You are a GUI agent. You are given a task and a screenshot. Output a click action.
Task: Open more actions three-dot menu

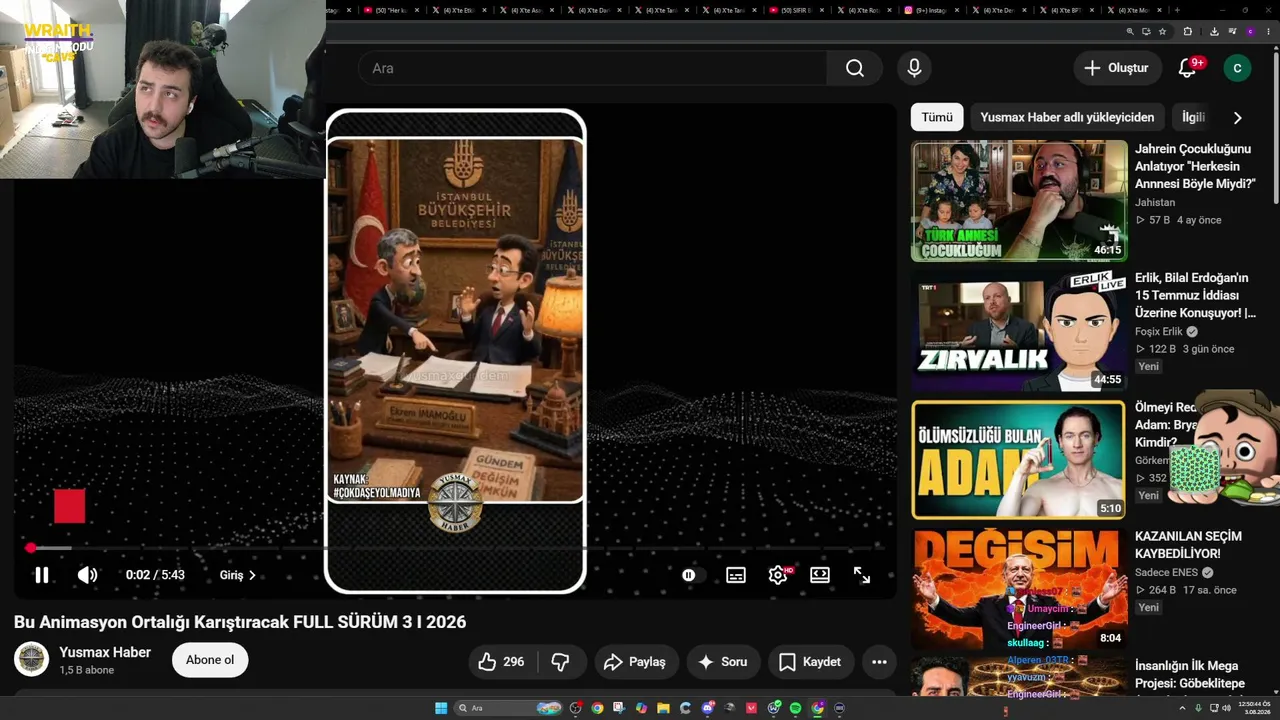[879, 662]
